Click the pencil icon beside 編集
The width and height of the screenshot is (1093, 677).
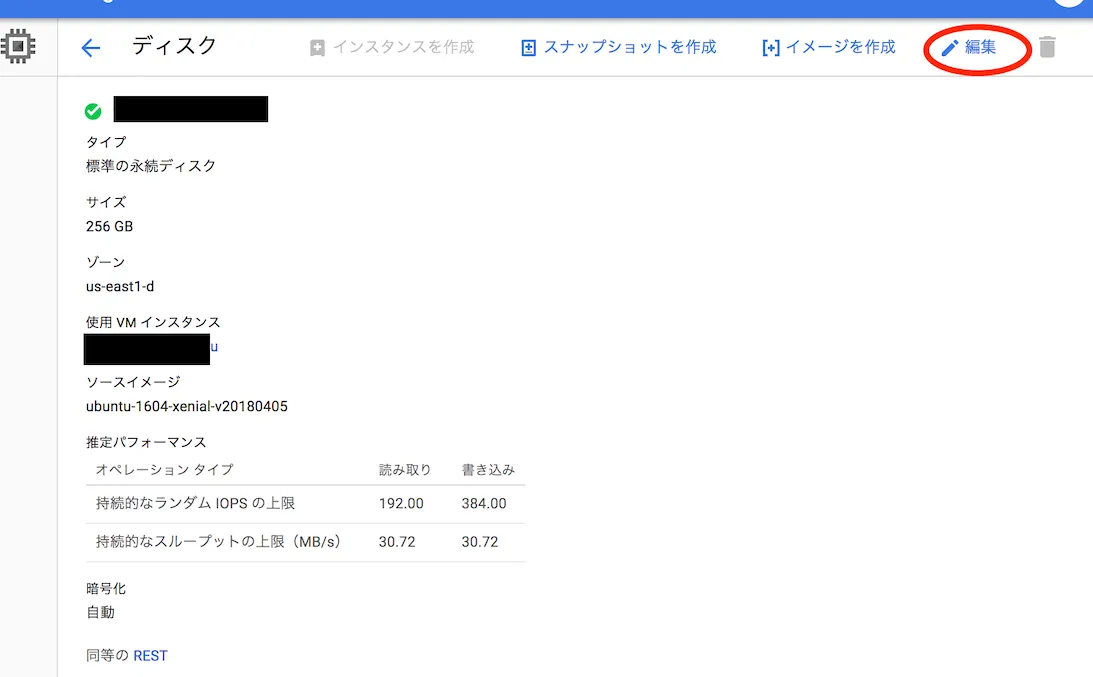point(949,47)
